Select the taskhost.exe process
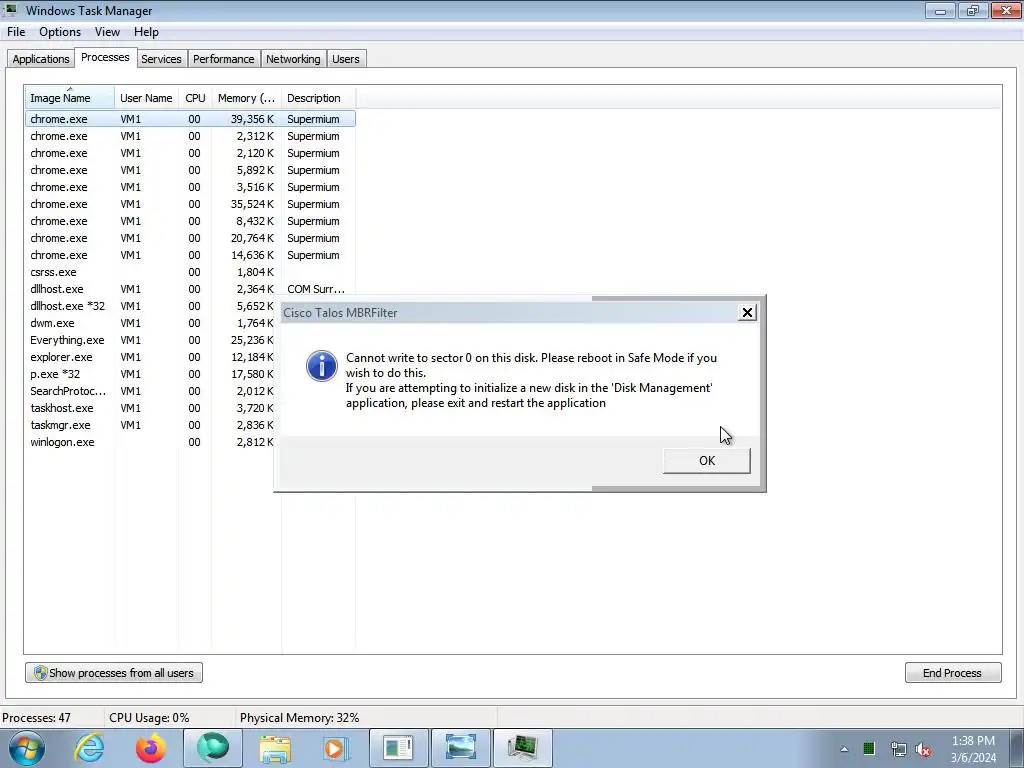Image resolution: width=1024 pixels, height=768 pixels. click(149, 408)
